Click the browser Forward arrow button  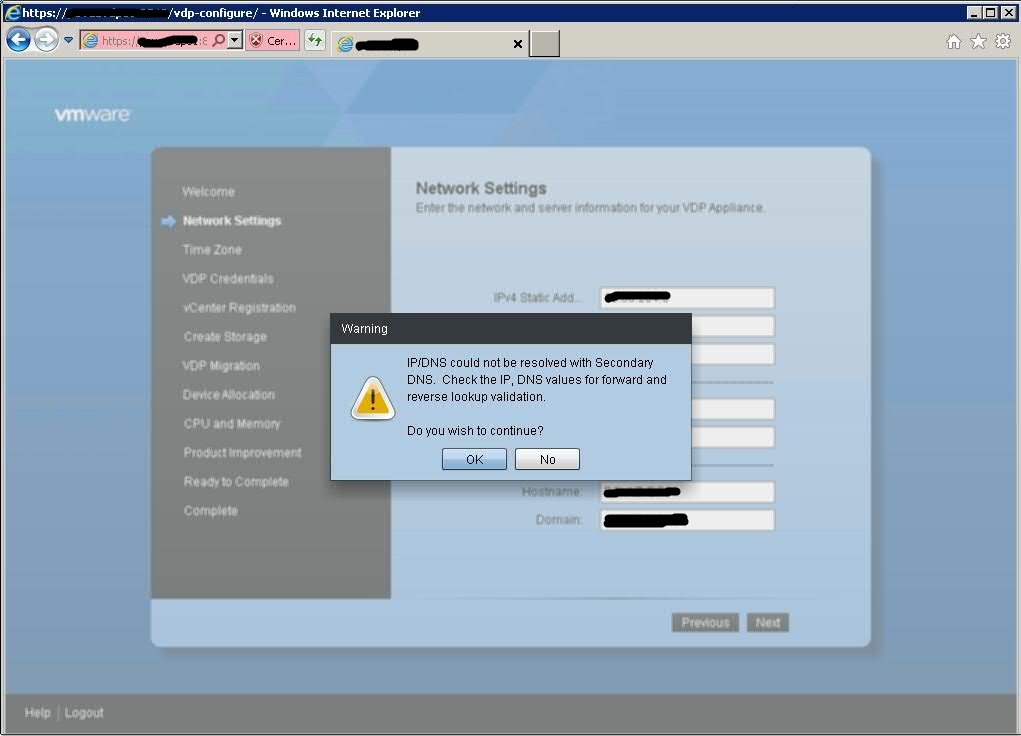[46, 40]
